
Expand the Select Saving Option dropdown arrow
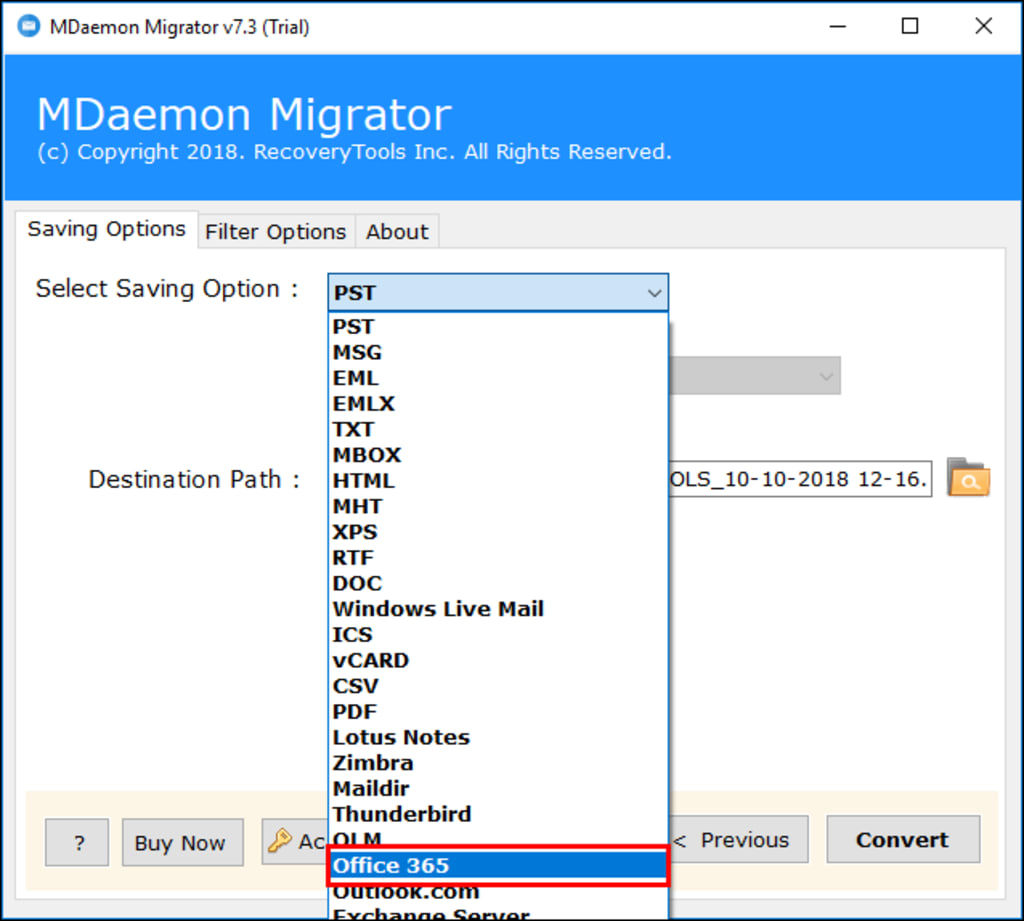654,293
